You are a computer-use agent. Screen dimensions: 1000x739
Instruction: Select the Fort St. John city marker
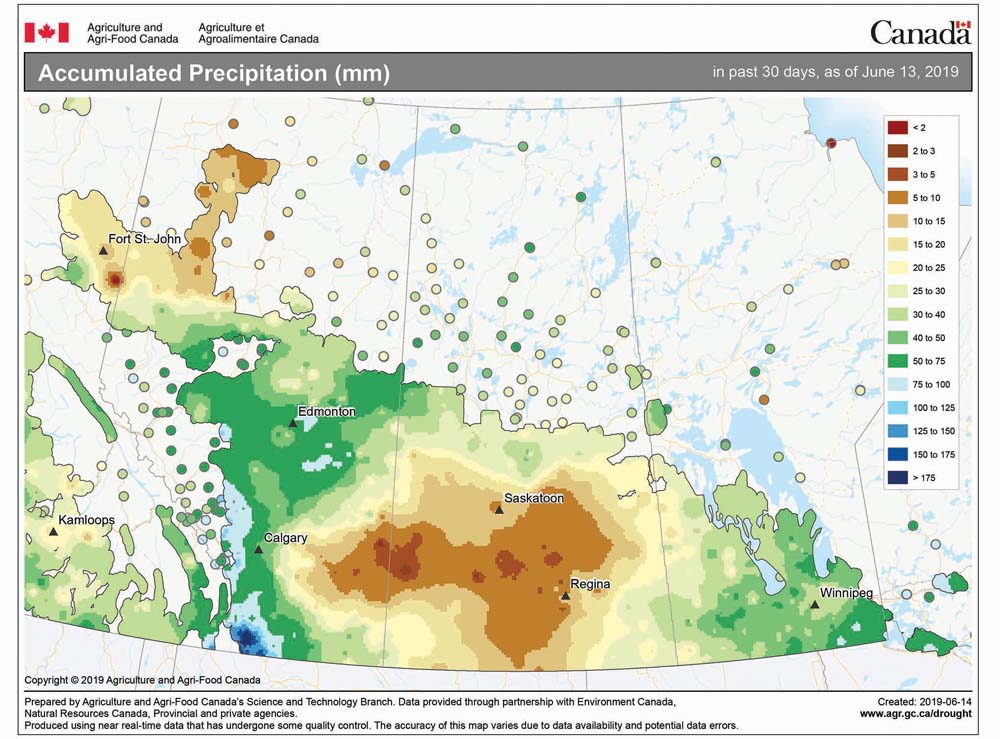pos(103,252)
